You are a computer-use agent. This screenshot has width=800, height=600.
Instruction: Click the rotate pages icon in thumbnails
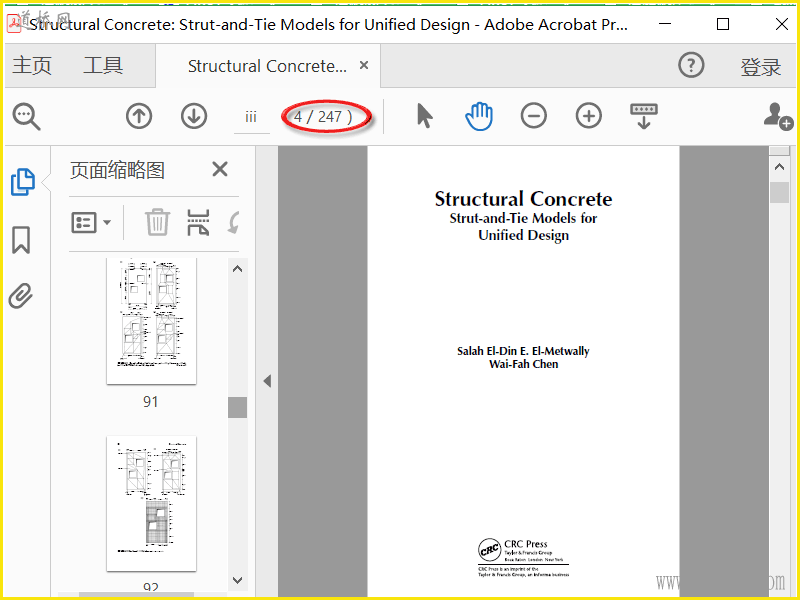coord(234,222)
